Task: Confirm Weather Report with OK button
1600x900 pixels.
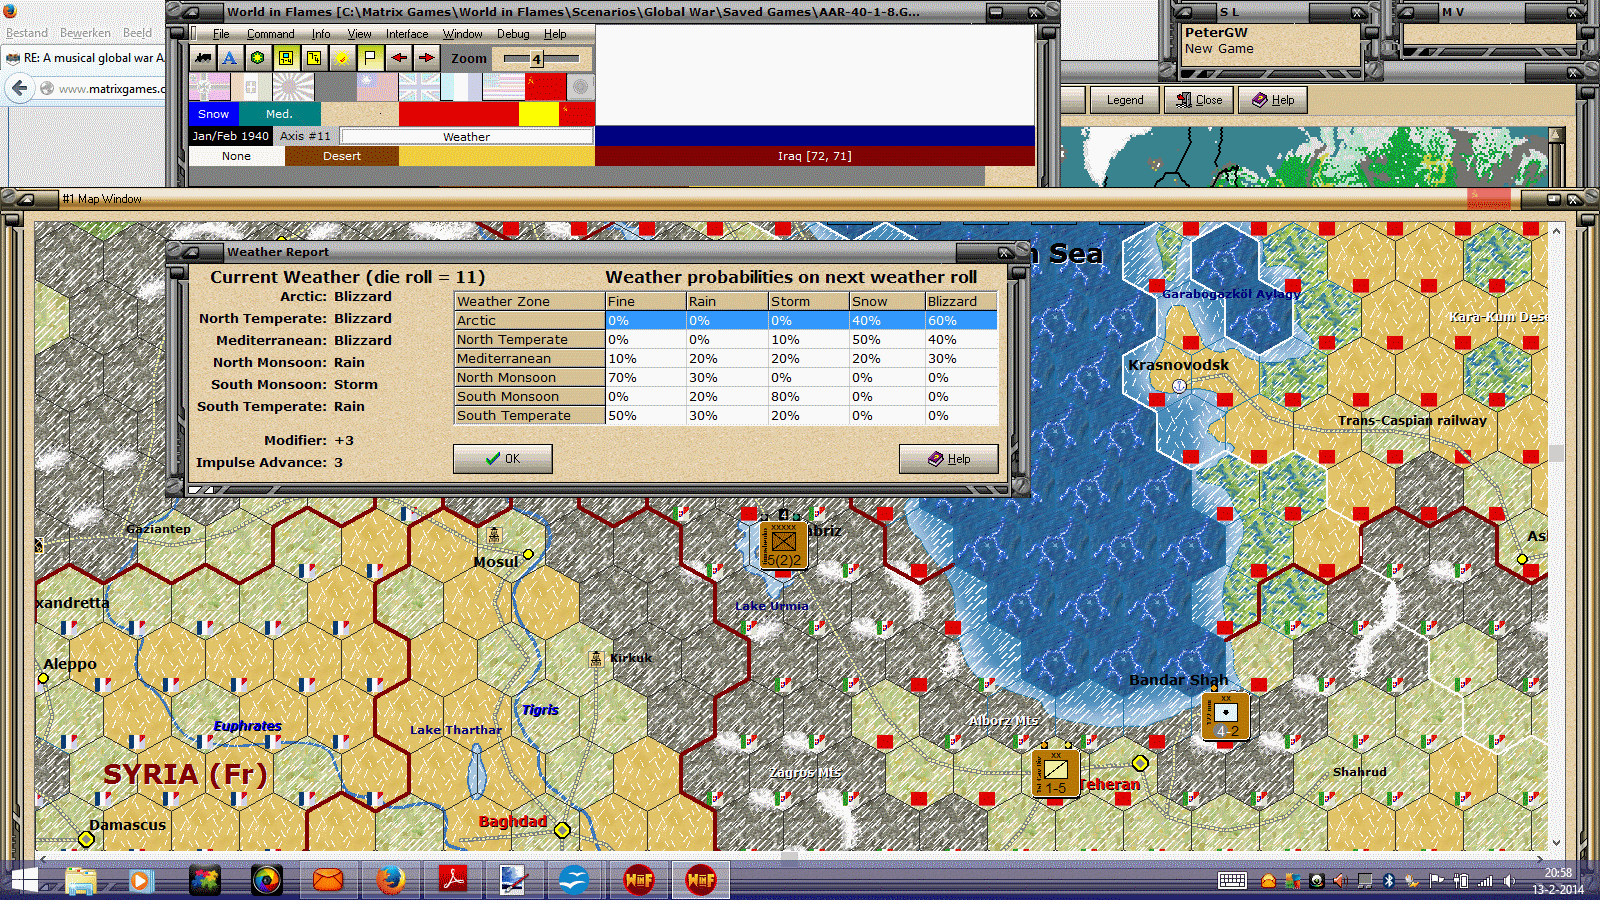Action: [502, 459]
